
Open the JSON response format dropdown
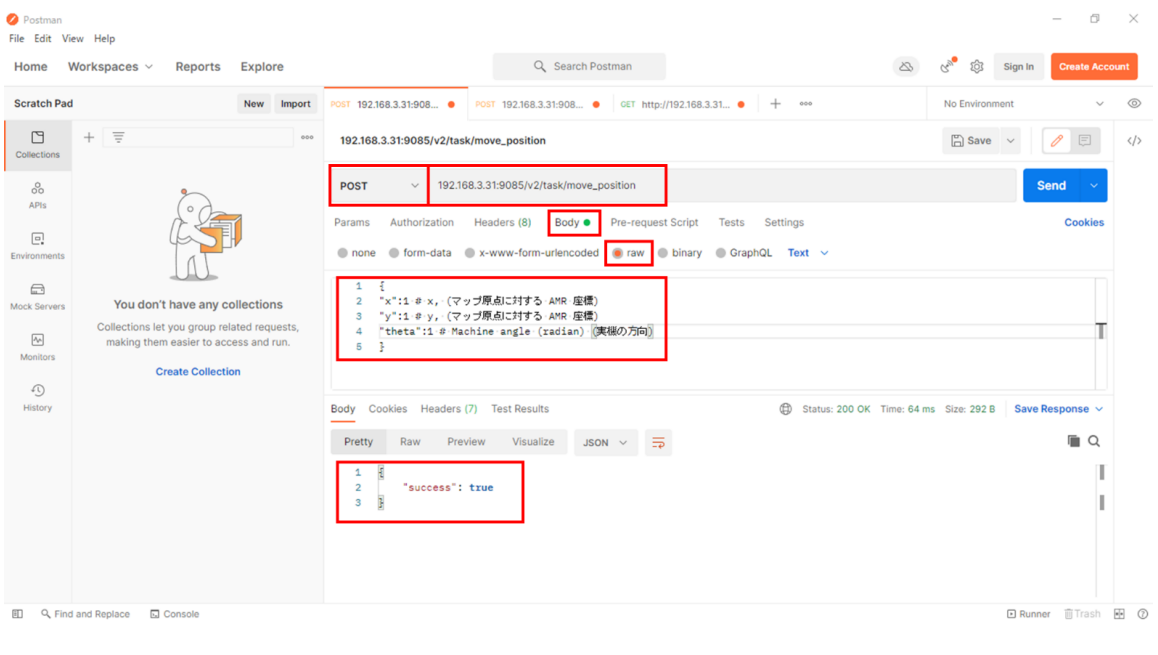pos(605,442)
